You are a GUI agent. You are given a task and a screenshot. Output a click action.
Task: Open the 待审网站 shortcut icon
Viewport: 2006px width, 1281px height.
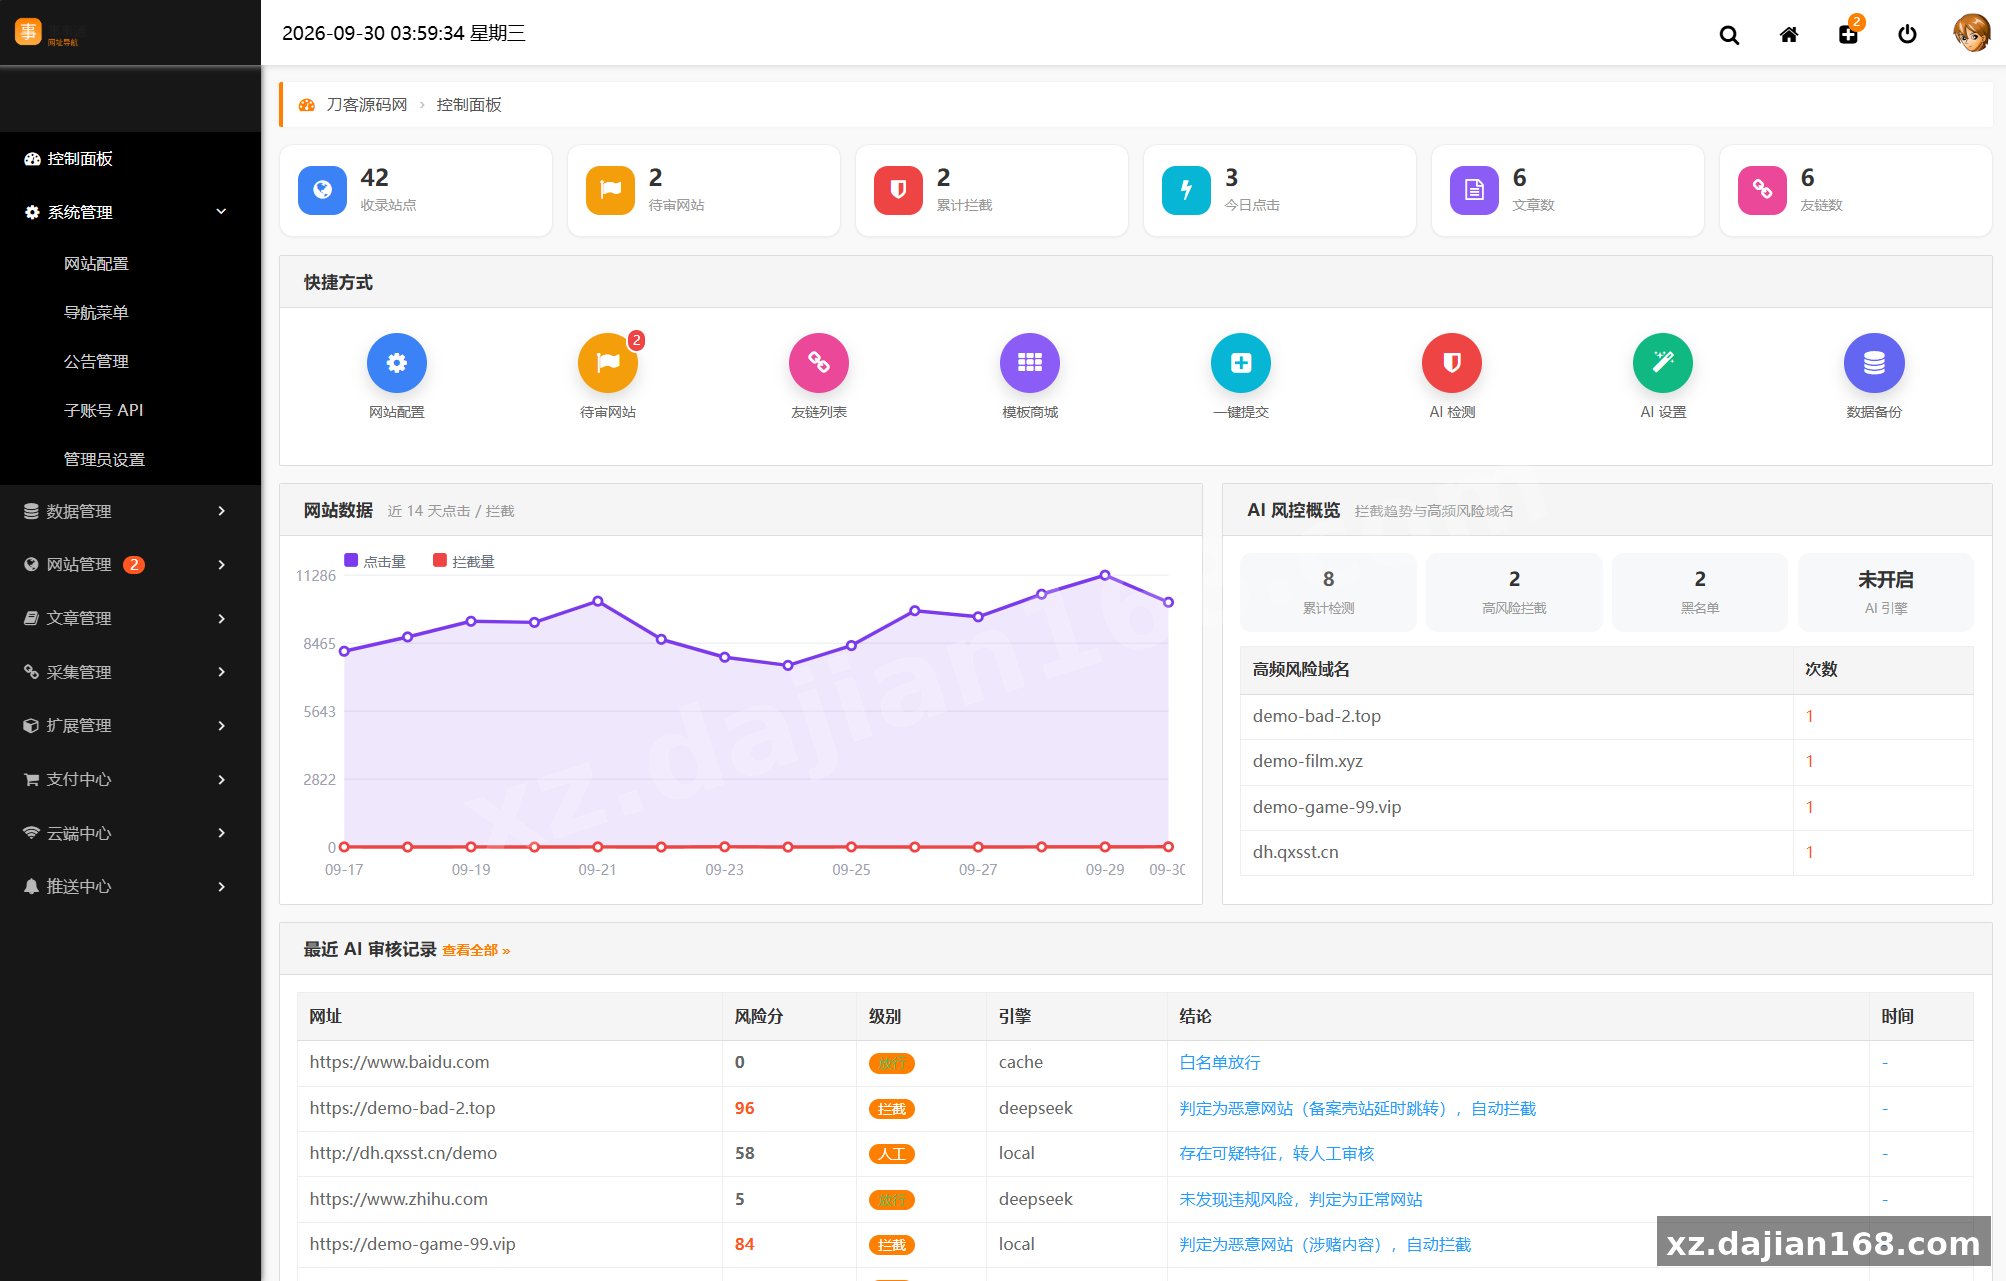point(608,363)
